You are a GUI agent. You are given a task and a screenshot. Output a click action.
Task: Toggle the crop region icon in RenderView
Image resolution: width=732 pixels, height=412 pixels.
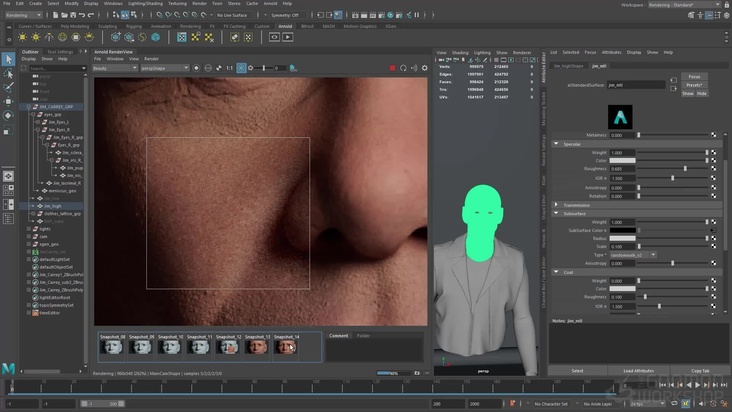(240, 68)
